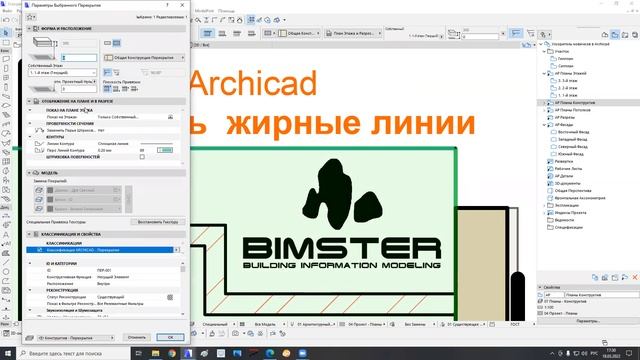The image size is (640, 360).
Task: Toggle the top surface override button
Action: [x=39, y=190]
